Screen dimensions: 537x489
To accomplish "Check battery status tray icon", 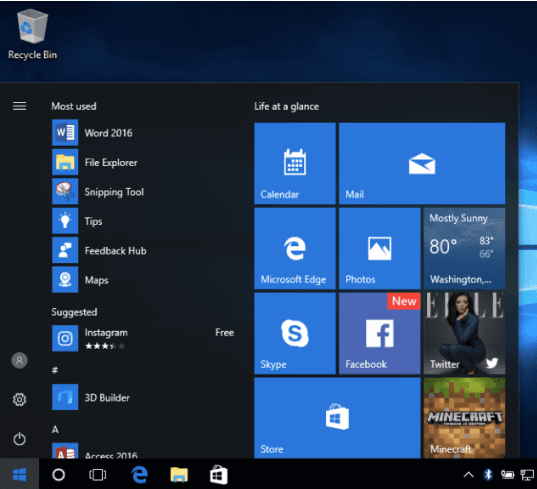I will tap(507, 475).
